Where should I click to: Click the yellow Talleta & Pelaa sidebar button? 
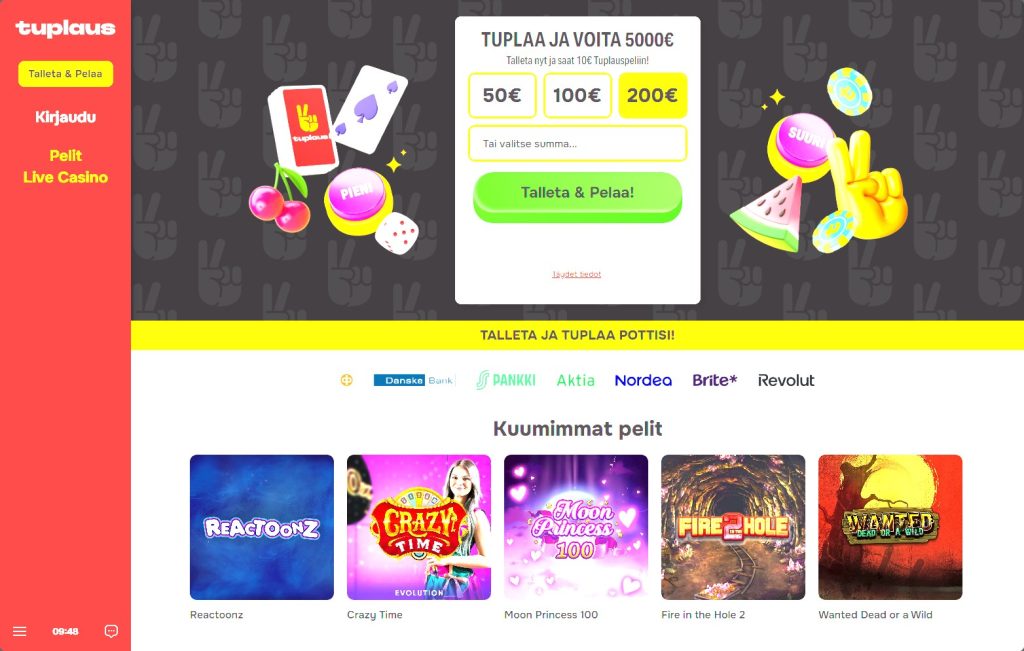click(x=65, y=74)
